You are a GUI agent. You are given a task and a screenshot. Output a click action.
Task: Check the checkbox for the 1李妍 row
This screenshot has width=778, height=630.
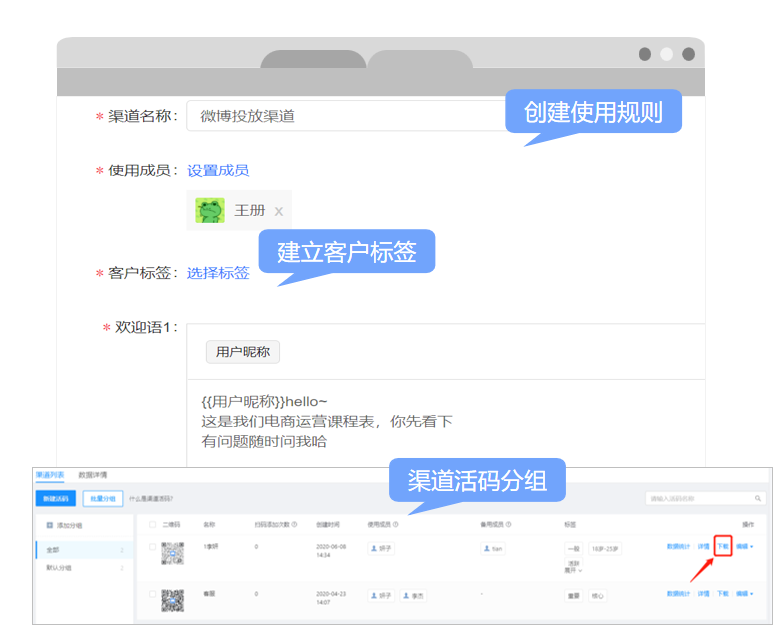pyautogui.click(x=152, y=547)
